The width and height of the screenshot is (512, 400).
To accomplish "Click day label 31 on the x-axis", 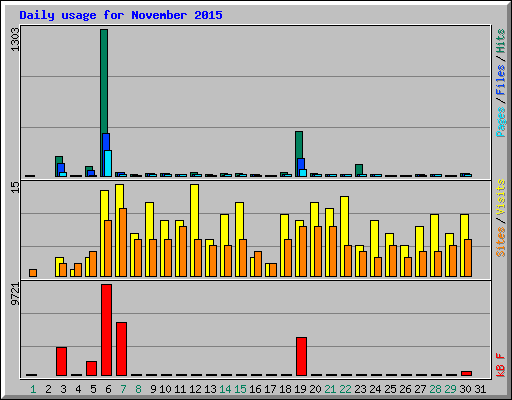I will (x=480, y=389).
